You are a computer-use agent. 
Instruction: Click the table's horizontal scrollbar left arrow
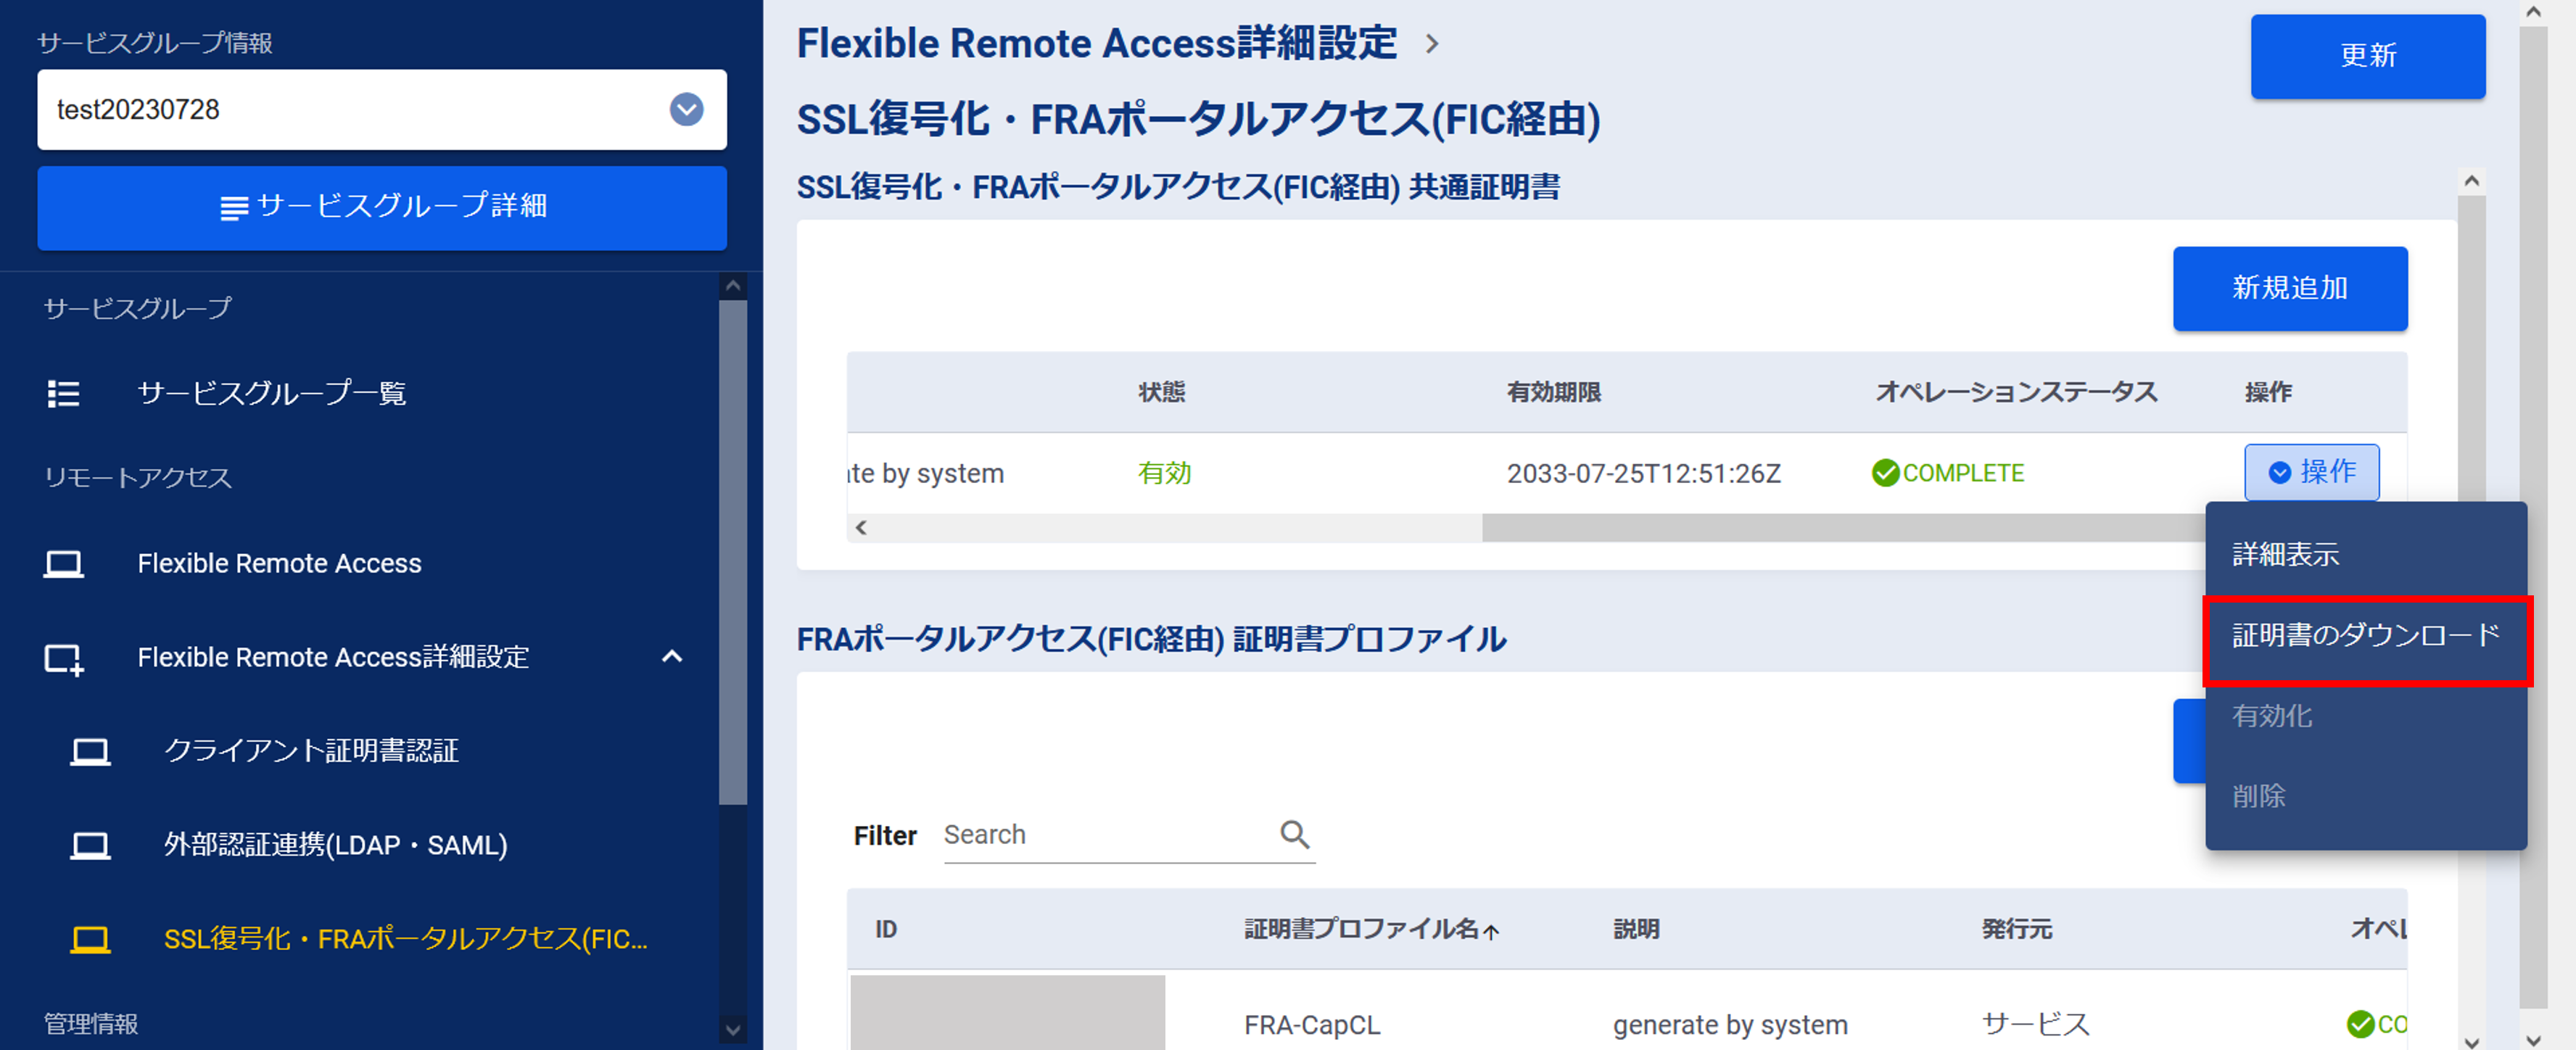(x=861, y=527)
